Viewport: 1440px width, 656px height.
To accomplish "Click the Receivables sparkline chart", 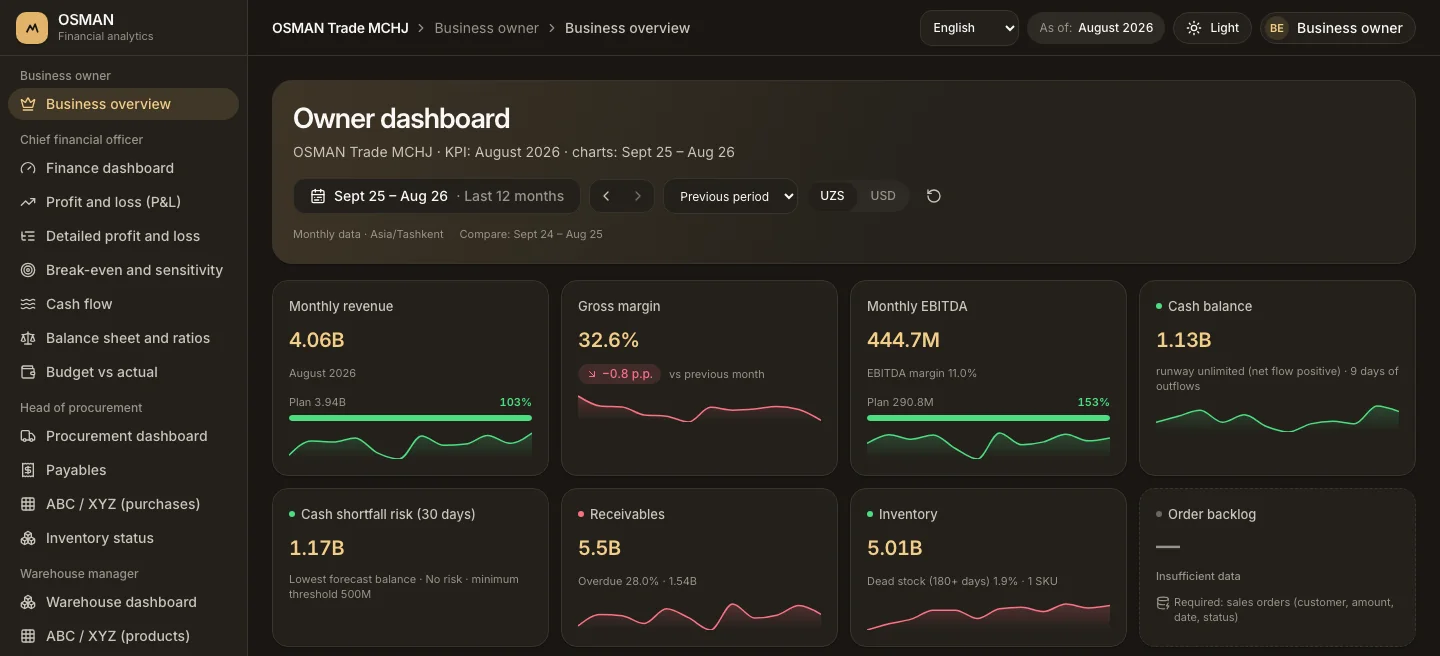I will coord(699,616).
